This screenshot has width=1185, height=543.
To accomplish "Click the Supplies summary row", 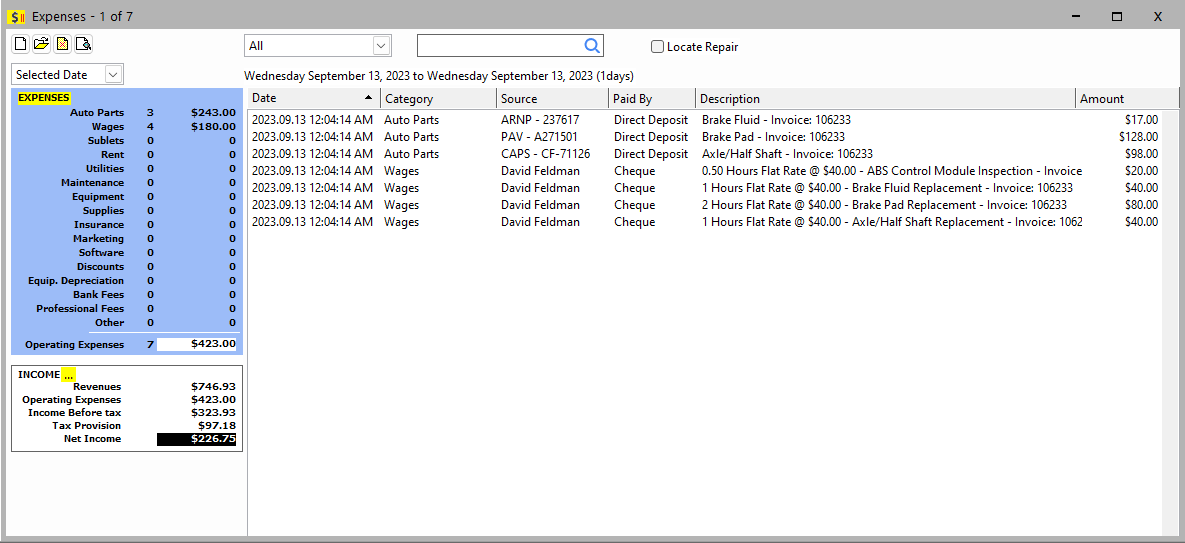I will click(x=127, y=210).
